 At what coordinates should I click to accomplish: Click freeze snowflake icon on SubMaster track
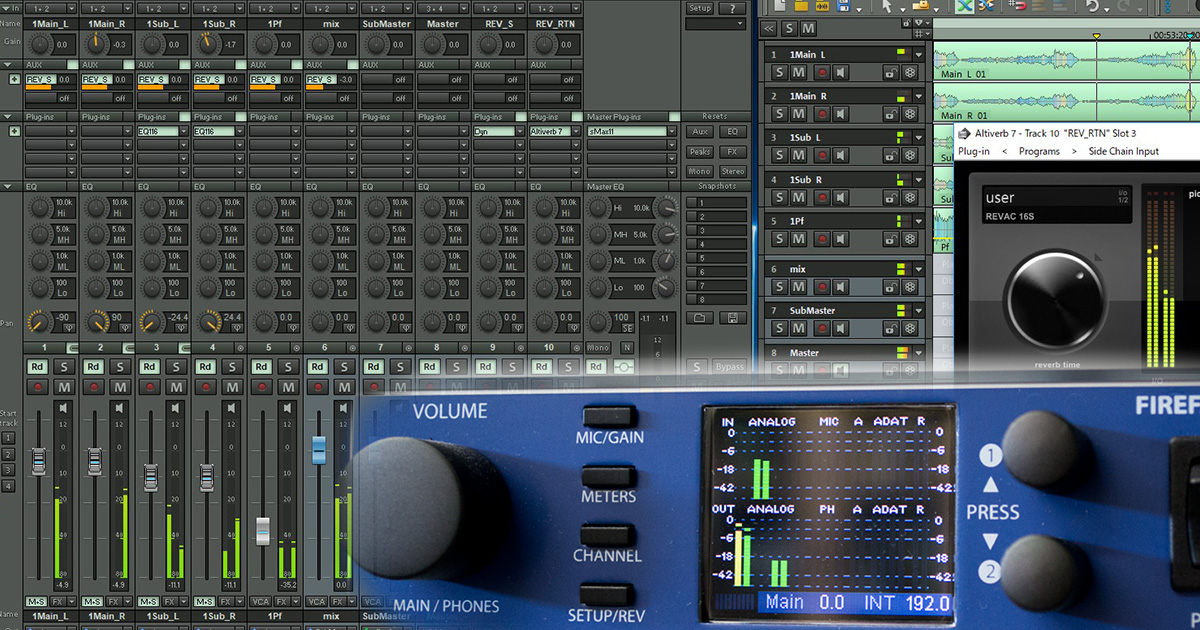[910, 329]
